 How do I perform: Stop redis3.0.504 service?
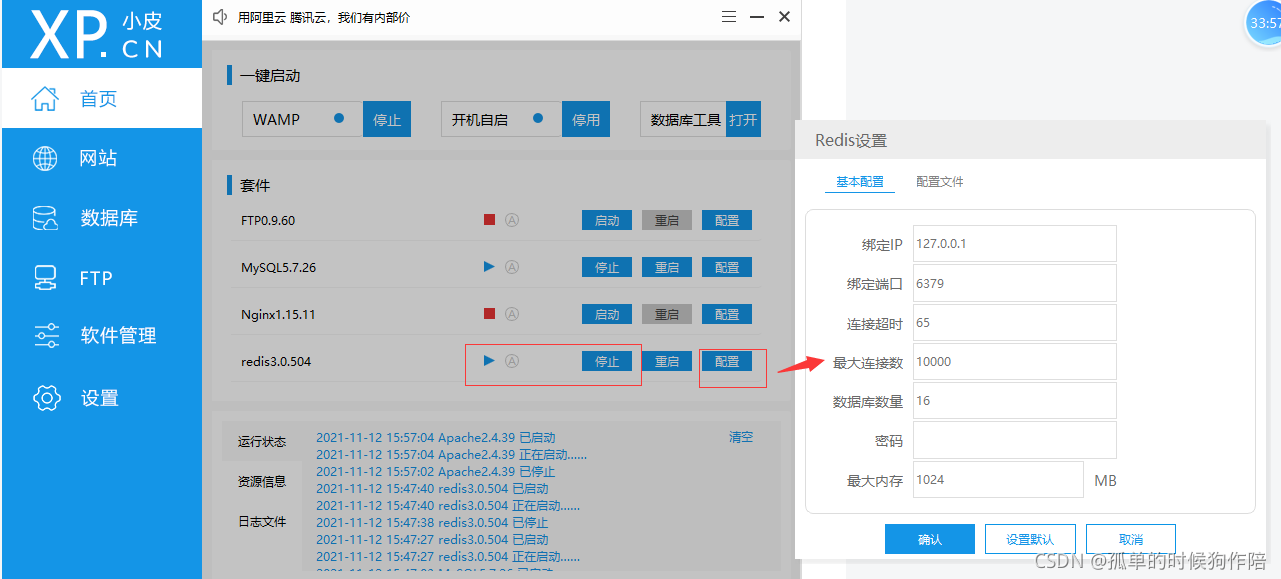pos(607,361)
